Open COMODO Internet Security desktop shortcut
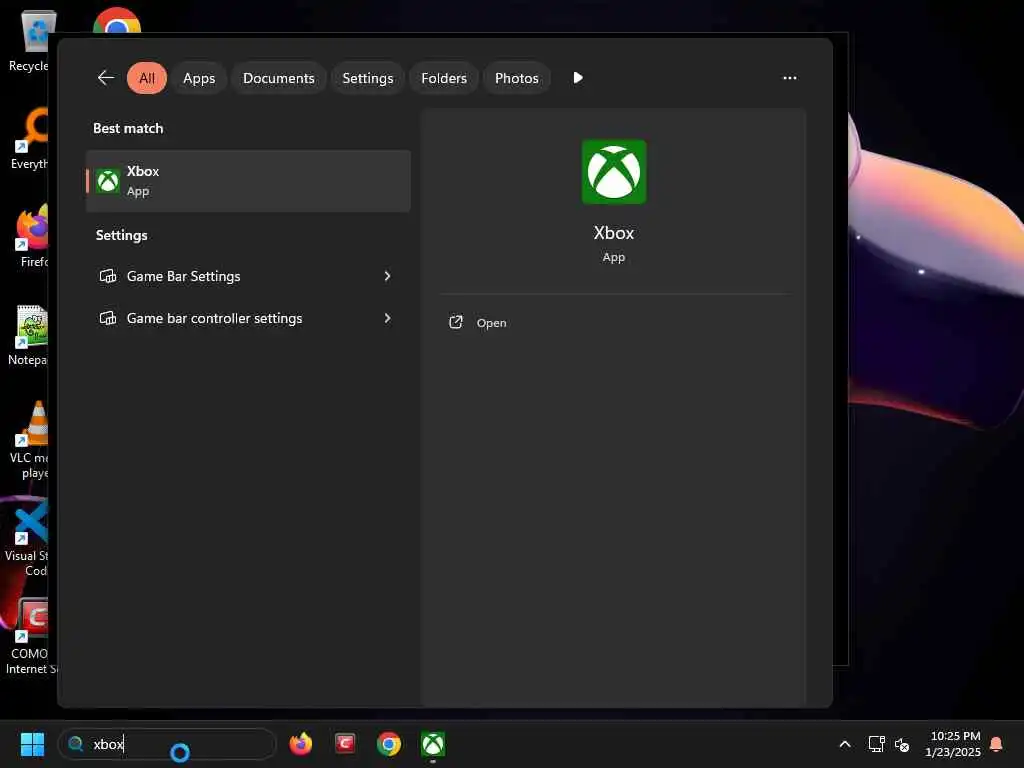Screen dimensions: 1024x768 click(31, 635)
